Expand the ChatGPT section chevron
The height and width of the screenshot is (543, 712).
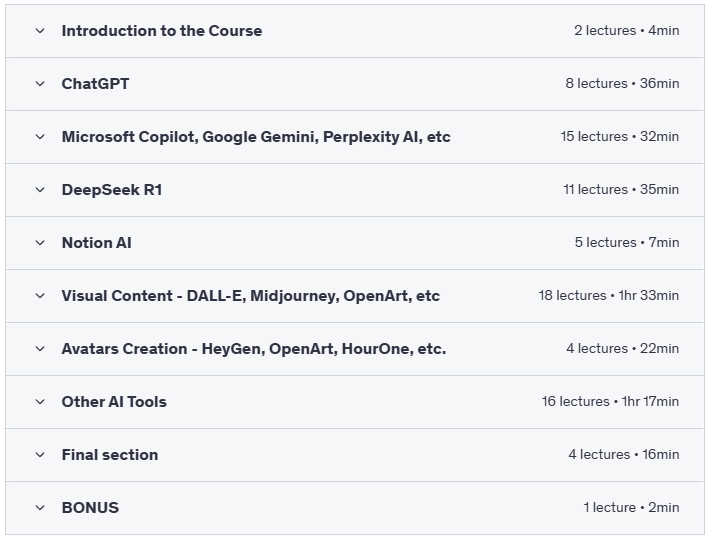pos(40,84)
